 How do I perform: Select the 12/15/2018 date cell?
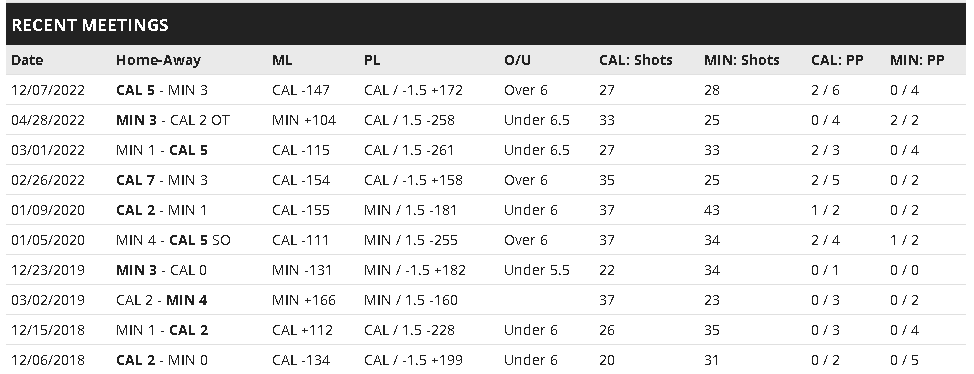point(48,329)
